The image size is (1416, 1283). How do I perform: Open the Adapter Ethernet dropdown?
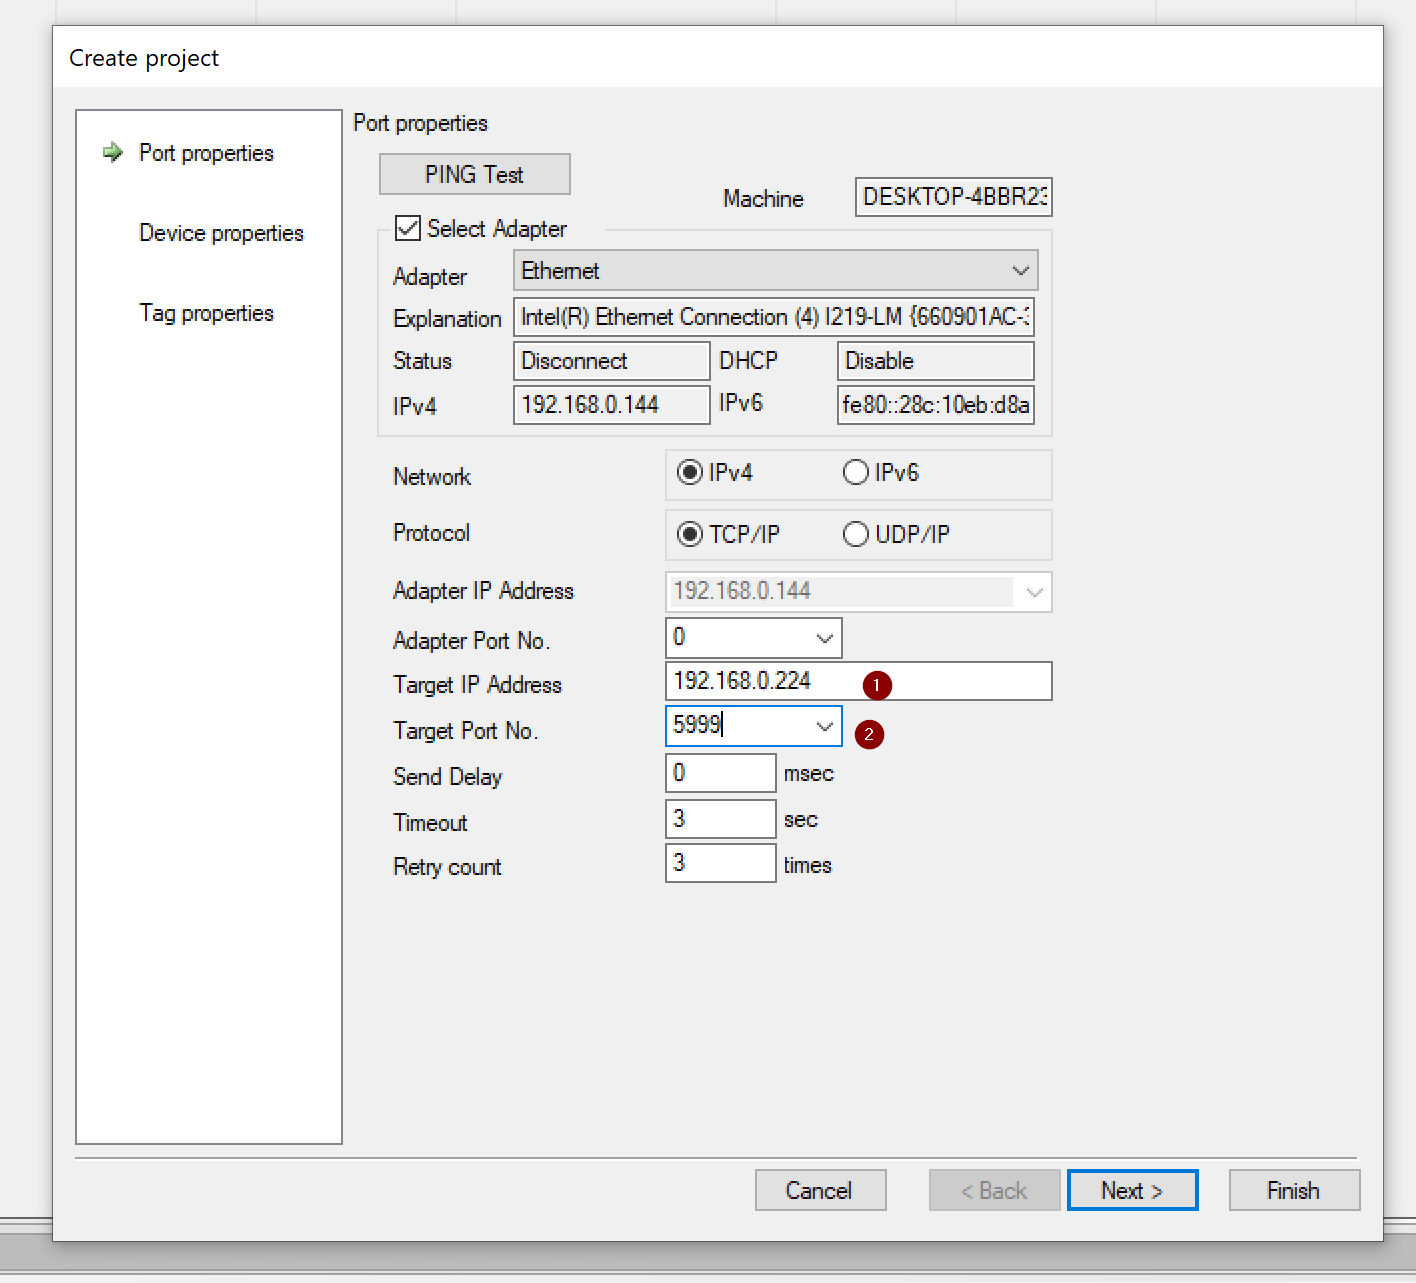pyautogui.click(x=1020, y=271)
